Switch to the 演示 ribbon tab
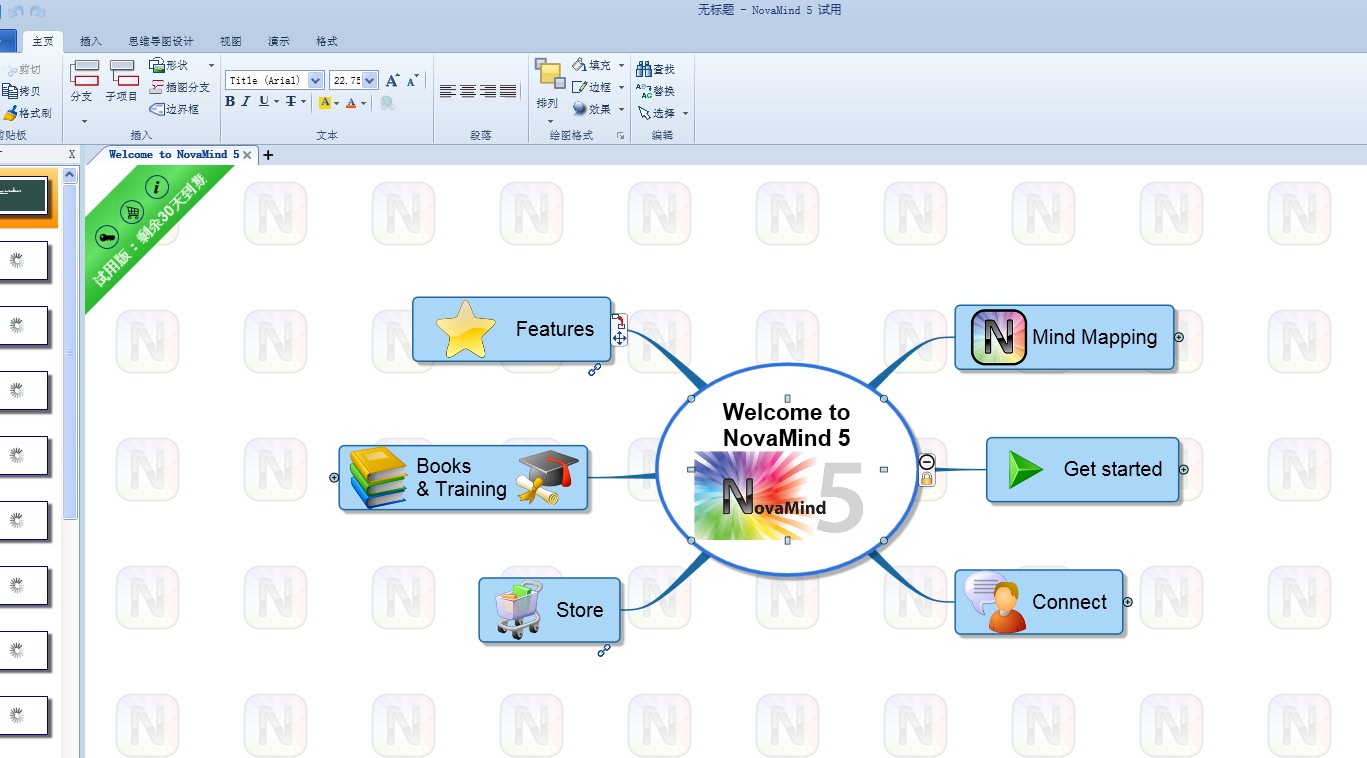The height and width of the screenshot is (758, 1367). (279, 41)
